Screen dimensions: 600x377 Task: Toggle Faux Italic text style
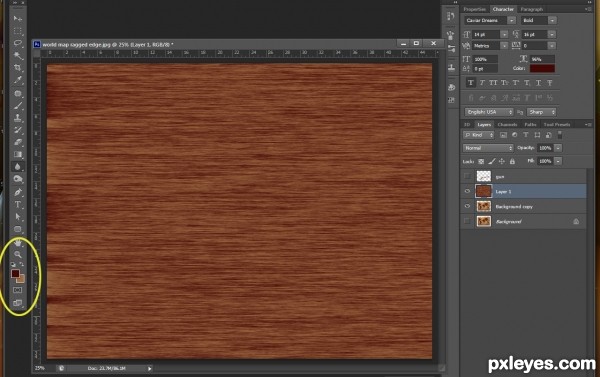point(482,83)
